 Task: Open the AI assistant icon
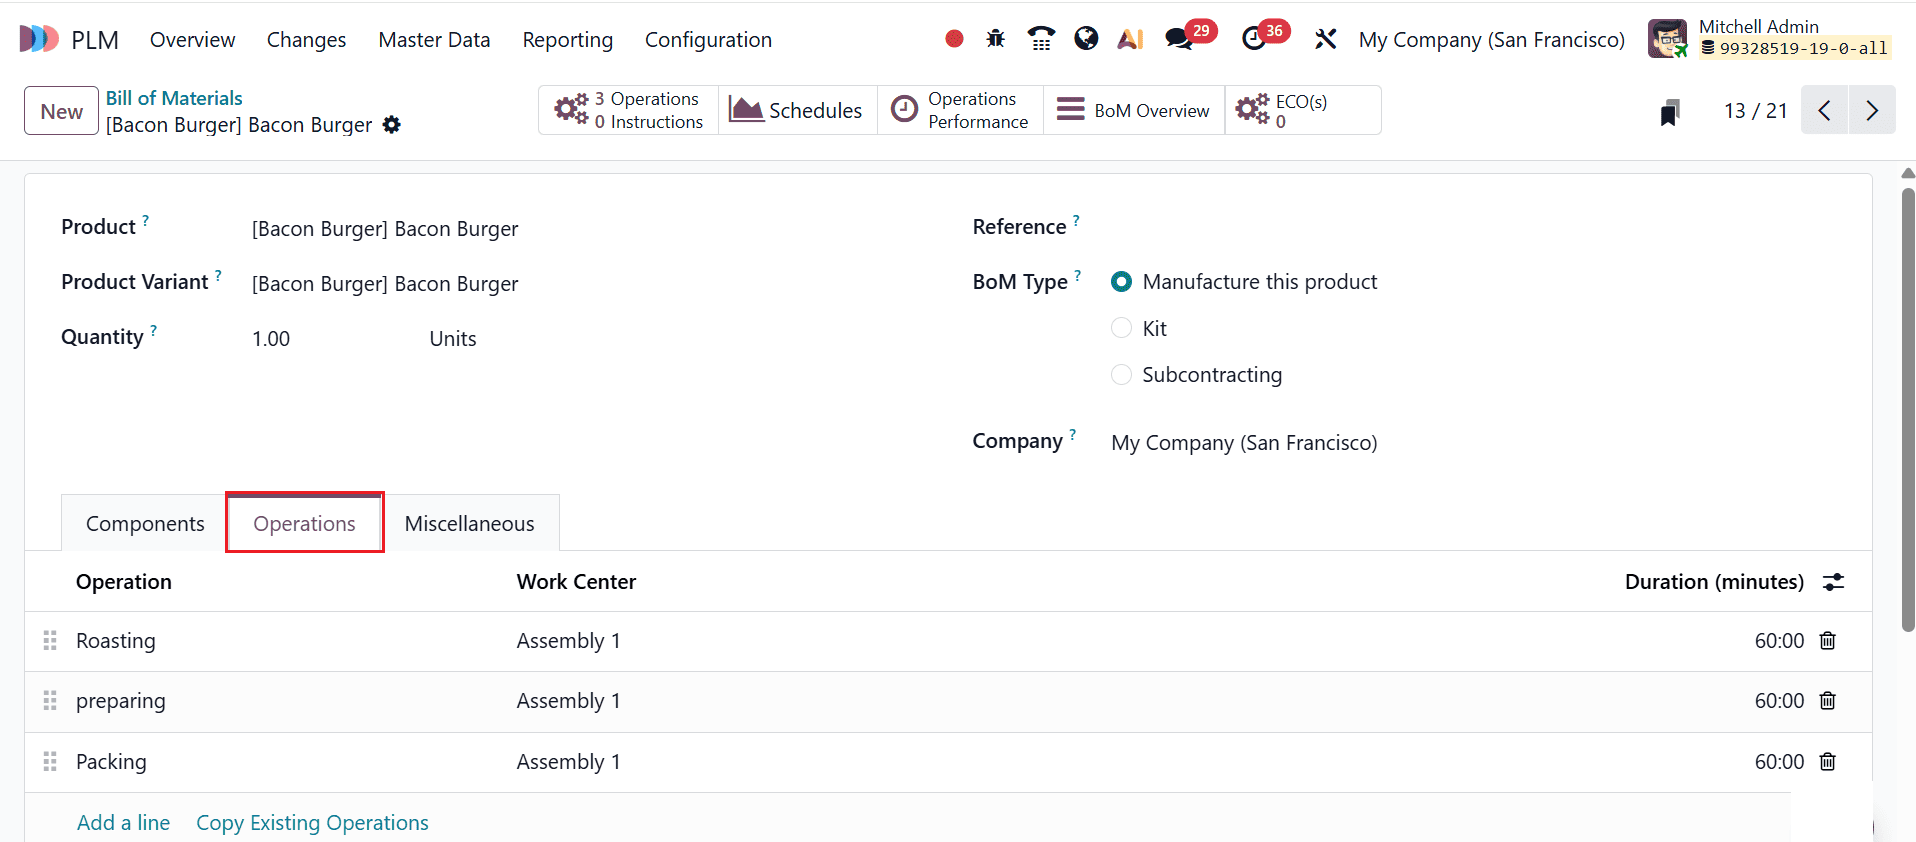coord(1131,39)
